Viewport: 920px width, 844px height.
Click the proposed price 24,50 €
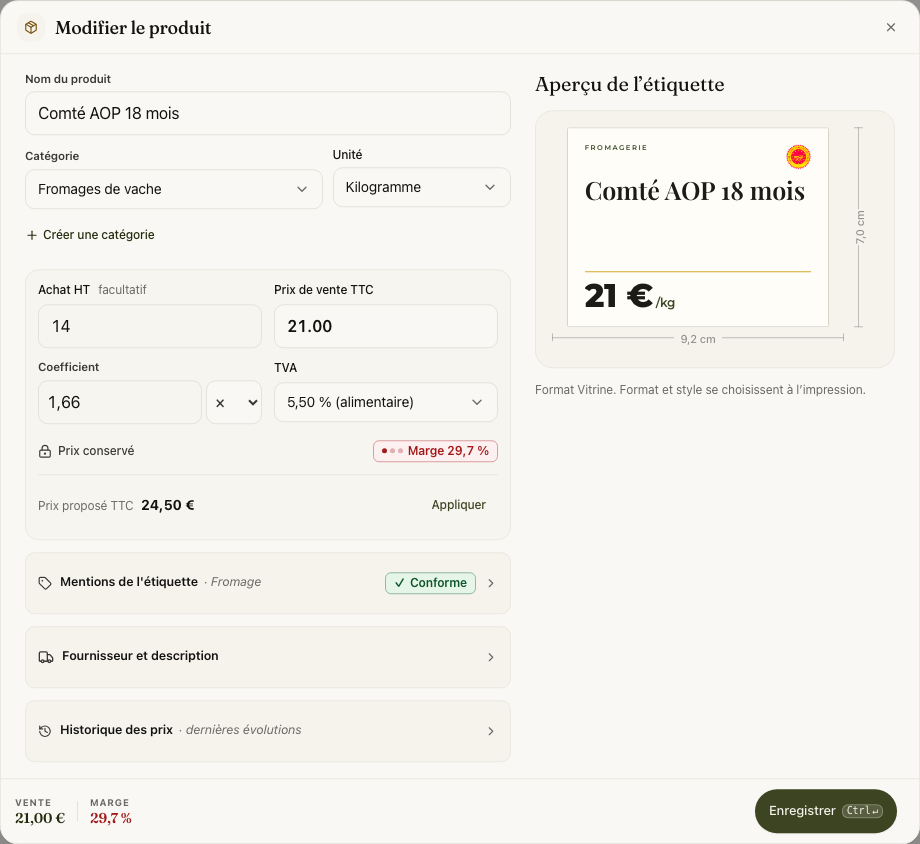pyautogui.click(x=168, y=505)
